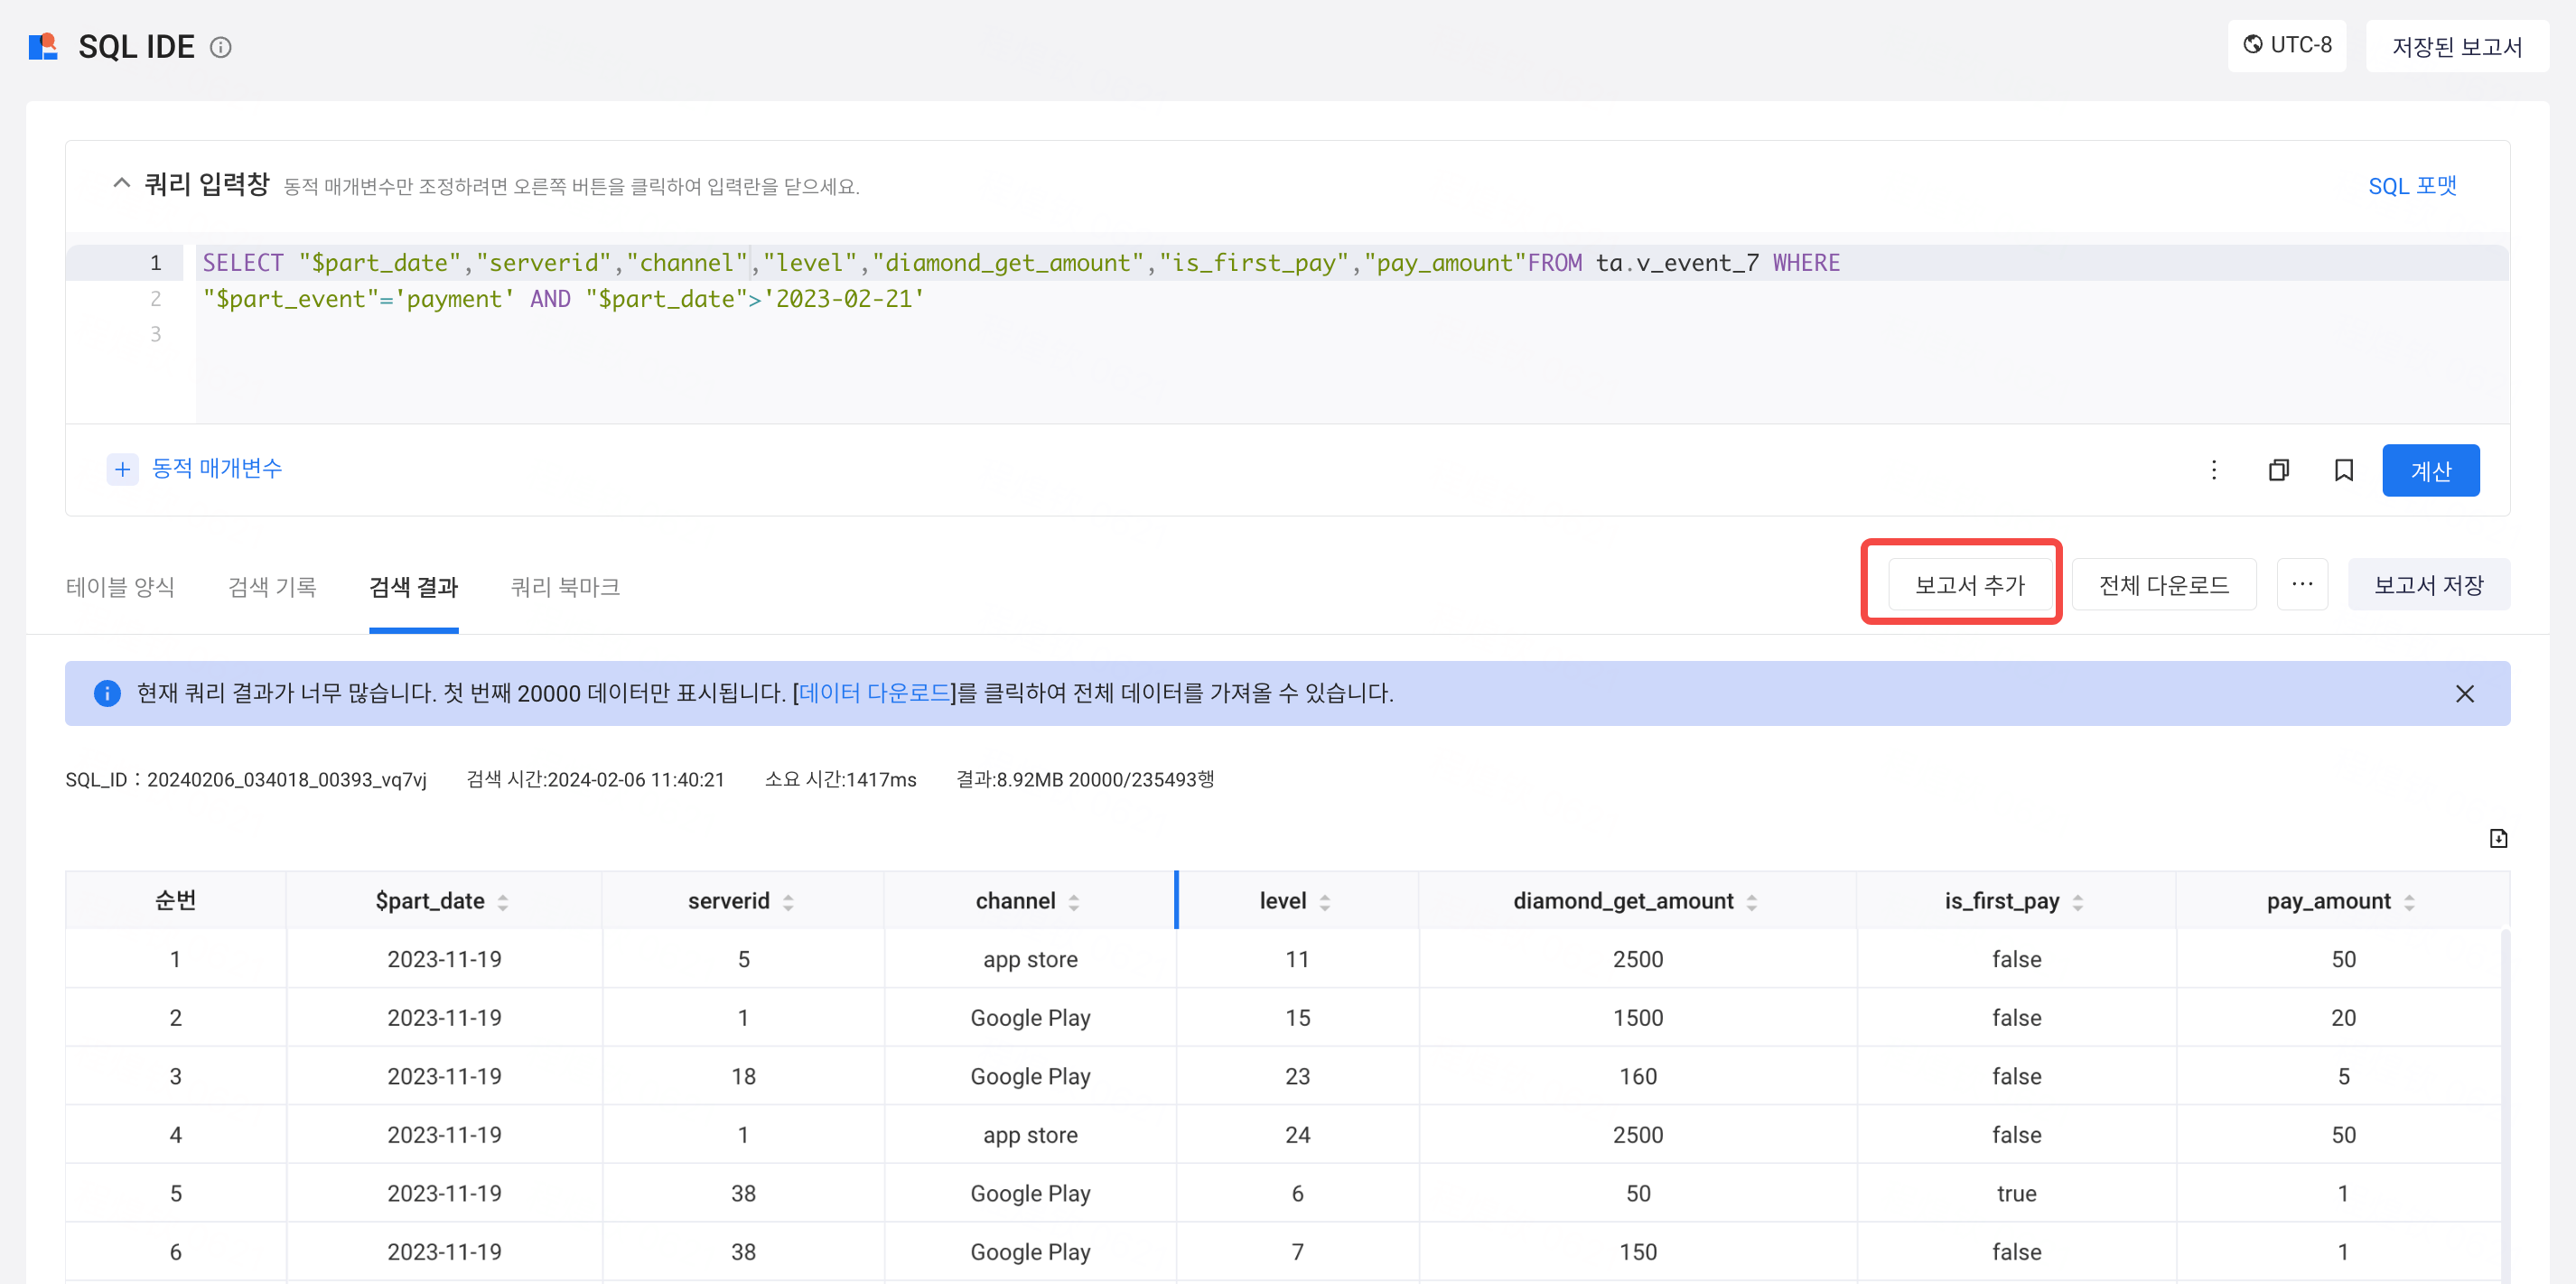Click the info icon in the banner
The image size is (2576, 1284).
(107, 693)
